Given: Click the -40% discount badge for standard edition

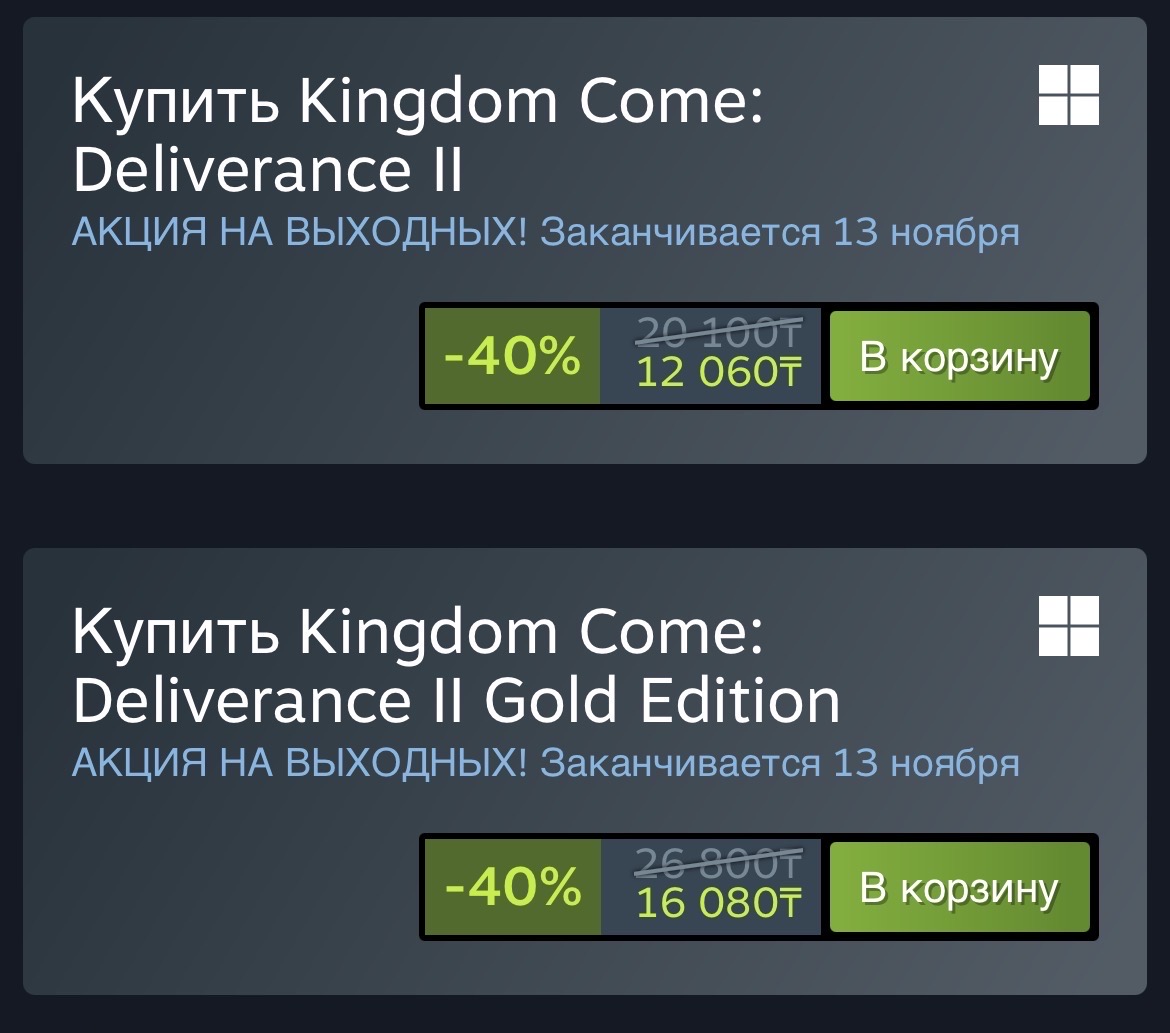Looking at the screenshot, I should [x=512, y=357].
